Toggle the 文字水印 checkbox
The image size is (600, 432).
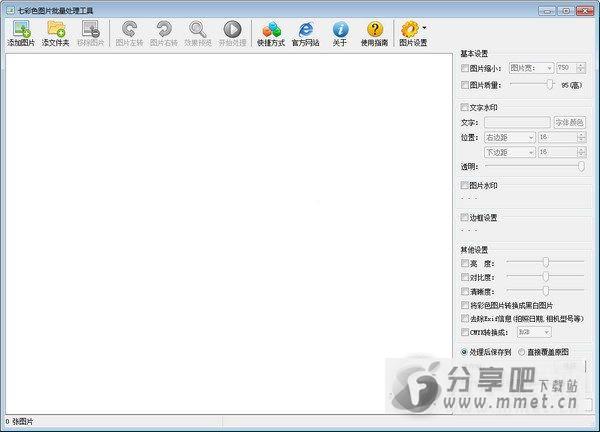click(x=465, y=107)
